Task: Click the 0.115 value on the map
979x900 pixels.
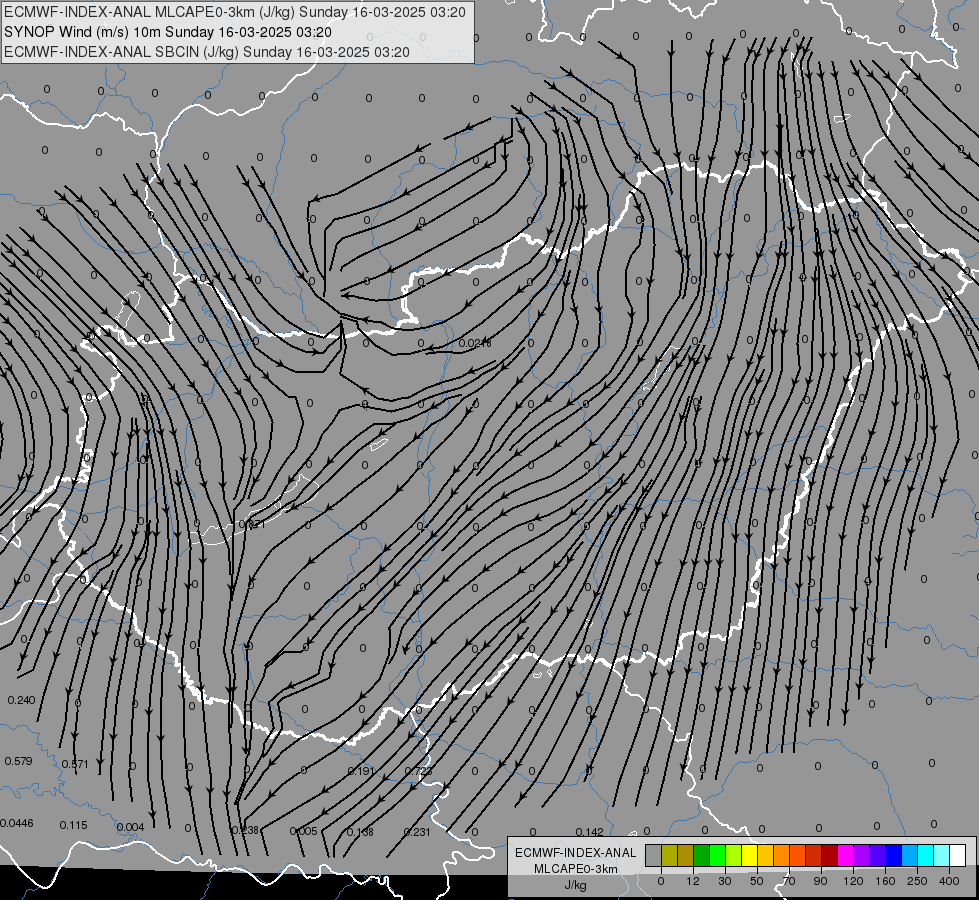Action: pyautogui.click(x=74, y=825)
